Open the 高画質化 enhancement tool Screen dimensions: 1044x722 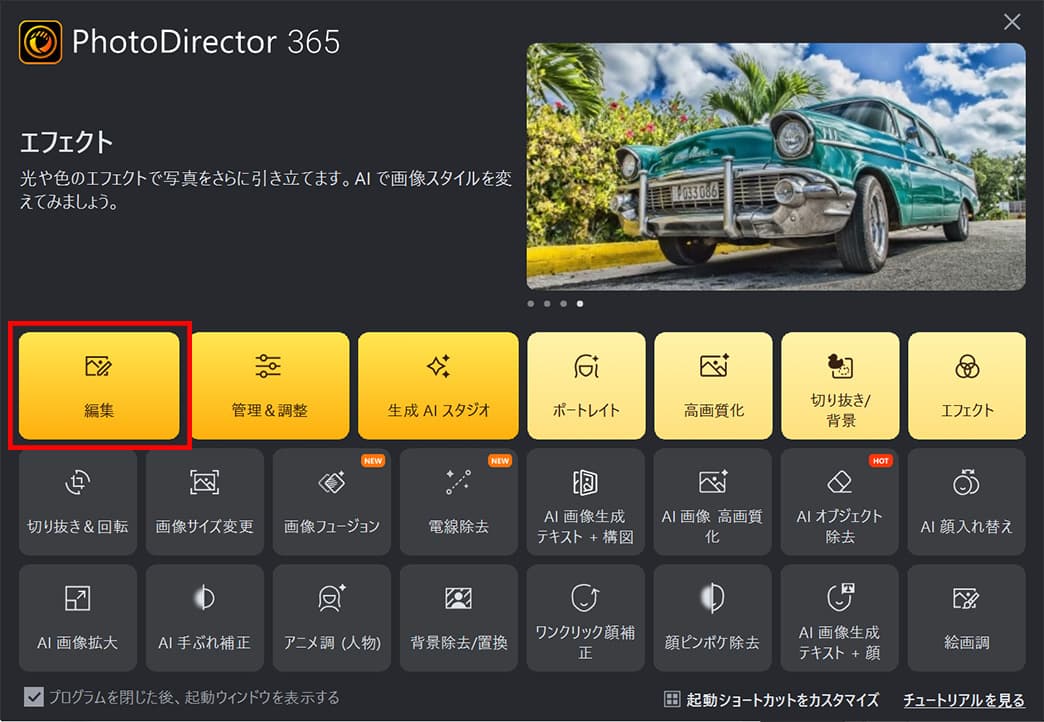[x=713, y=386]
